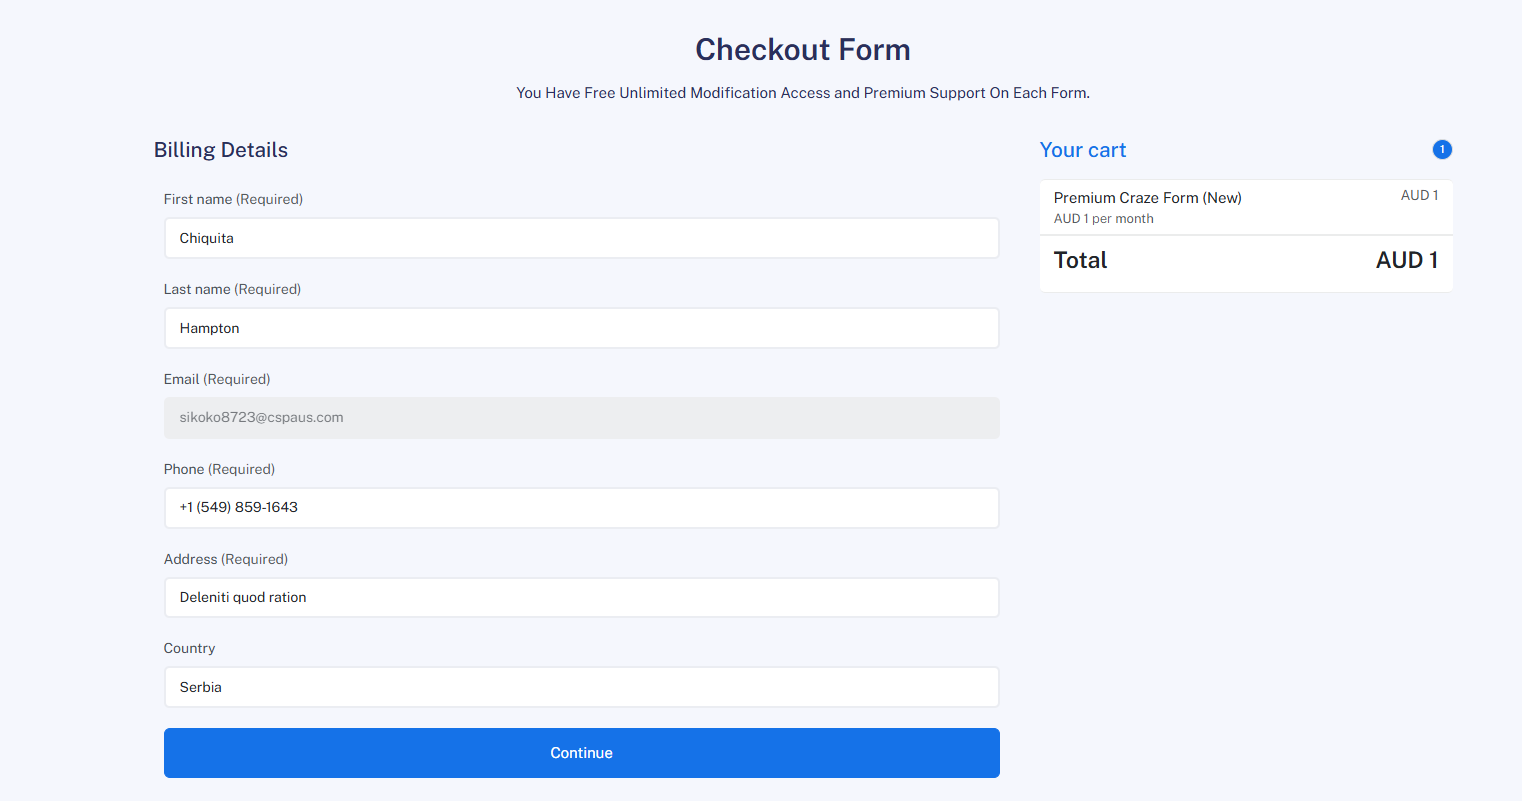Click the greyed-out Email field
The image size is (1522, 801).
(581, 418)
